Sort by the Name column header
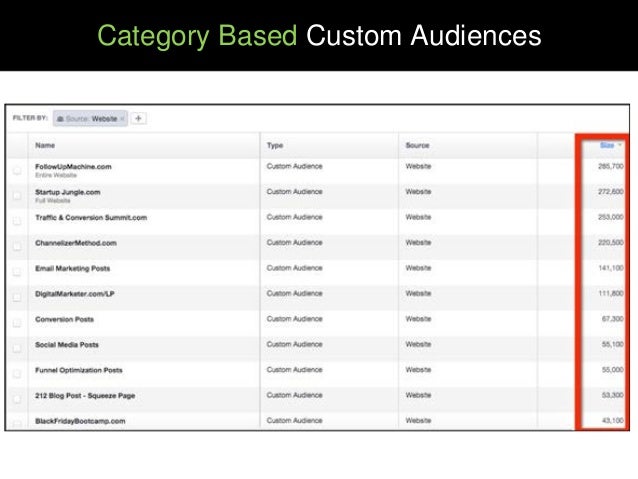Screen dimensions: 638x479 click(x=45, y=145)
